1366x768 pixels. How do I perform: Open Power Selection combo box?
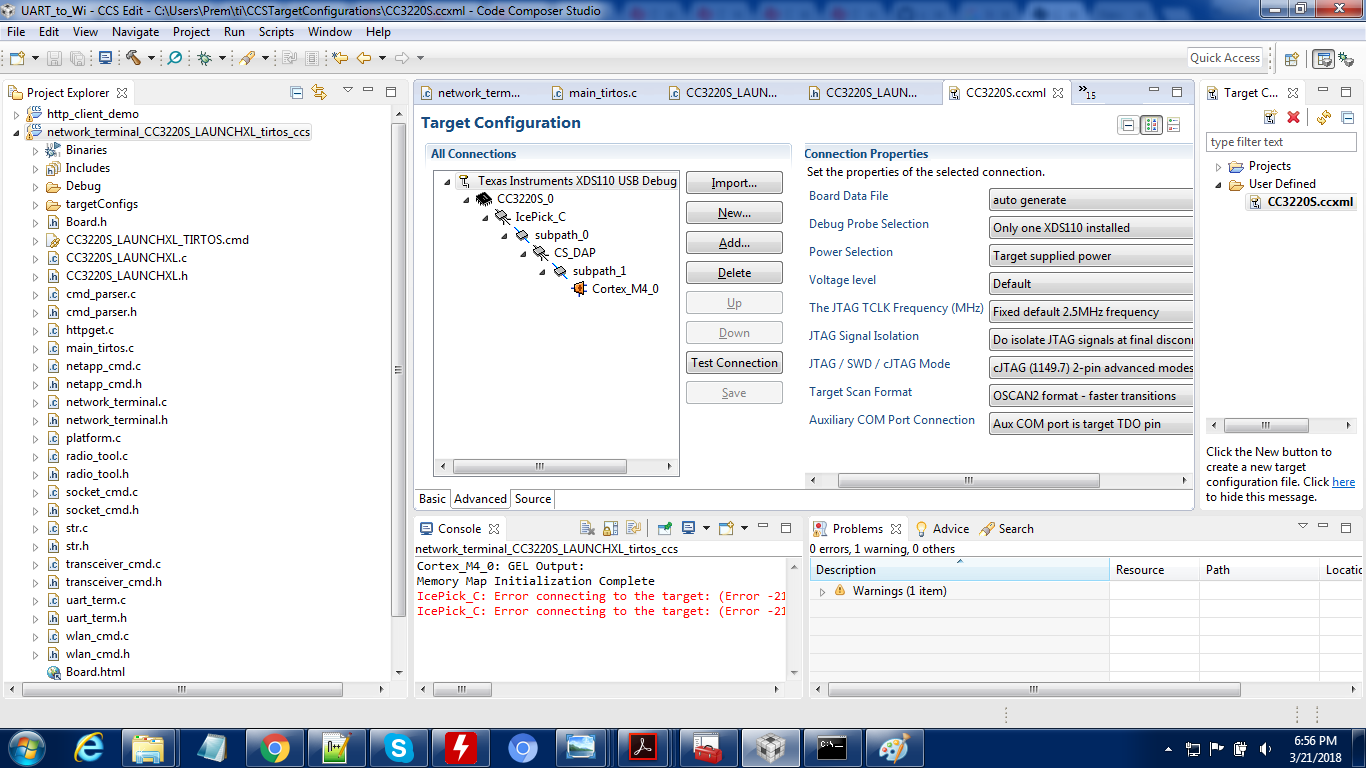[1091, 256]
